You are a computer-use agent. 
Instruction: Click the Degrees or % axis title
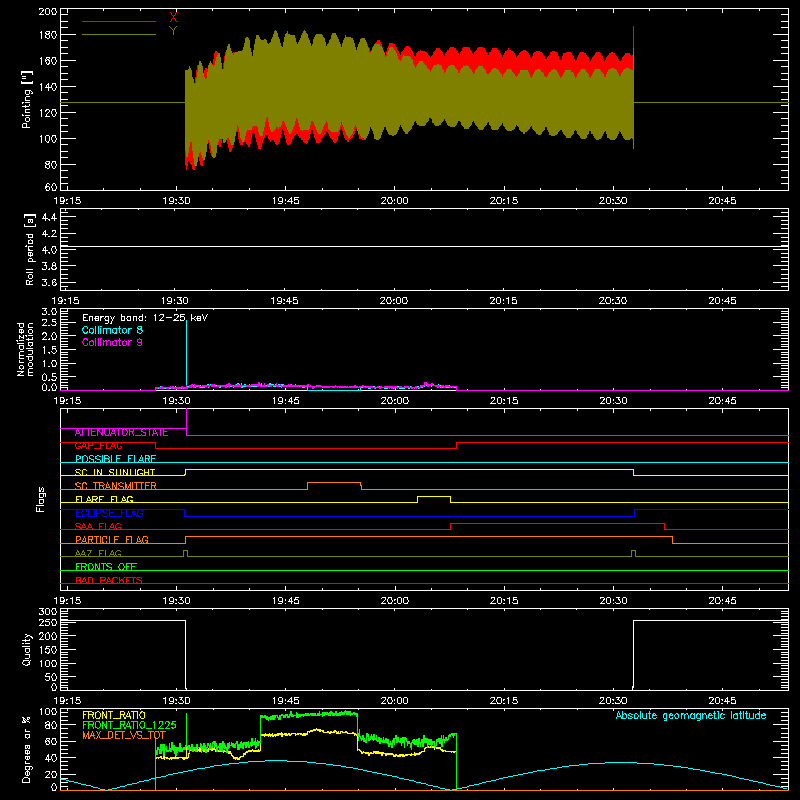(27, 749)
